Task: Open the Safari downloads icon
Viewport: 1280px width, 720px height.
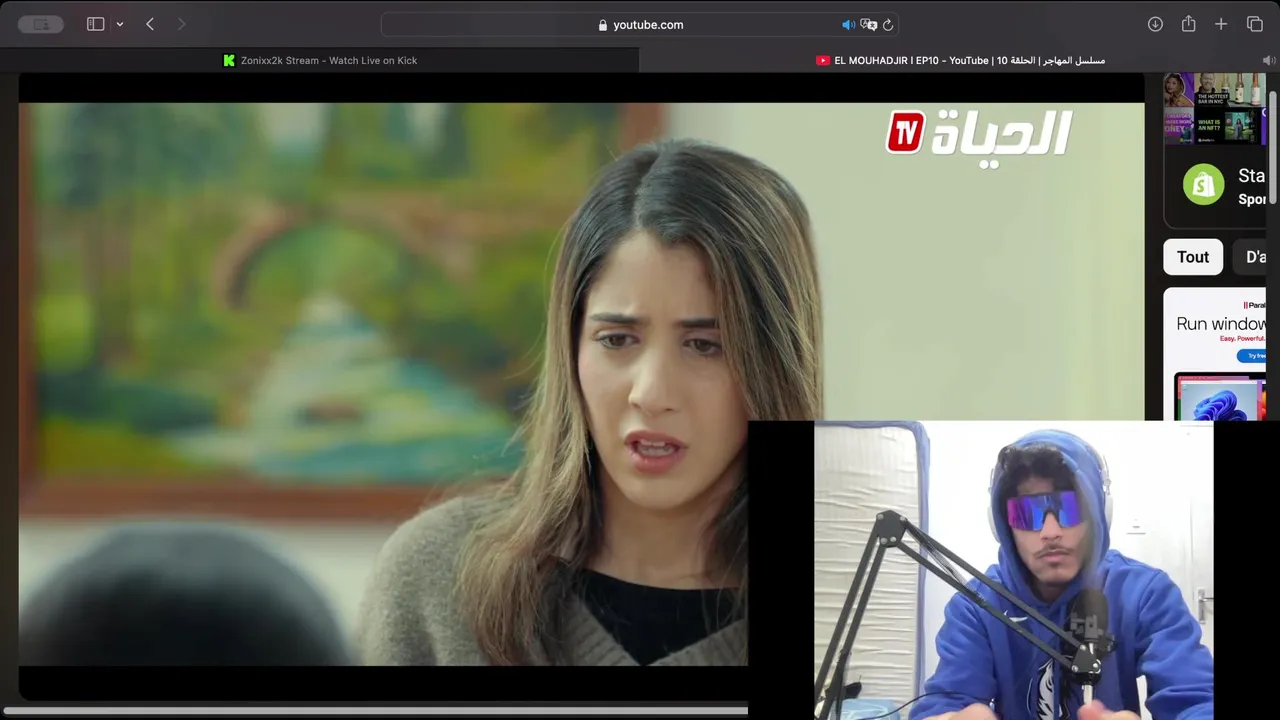Action: click(1155, 24)
